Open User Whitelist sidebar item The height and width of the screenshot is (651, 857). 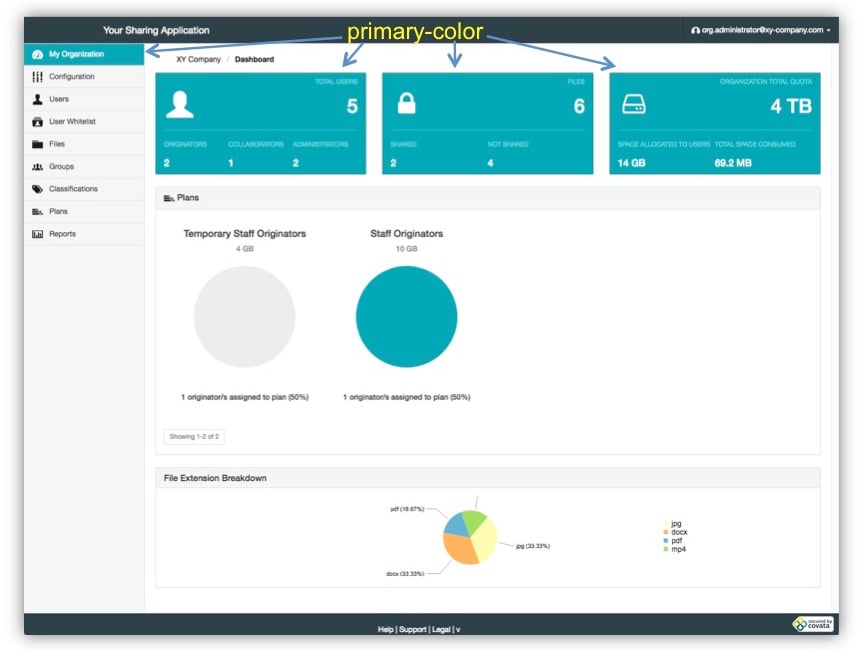(84, 121)
